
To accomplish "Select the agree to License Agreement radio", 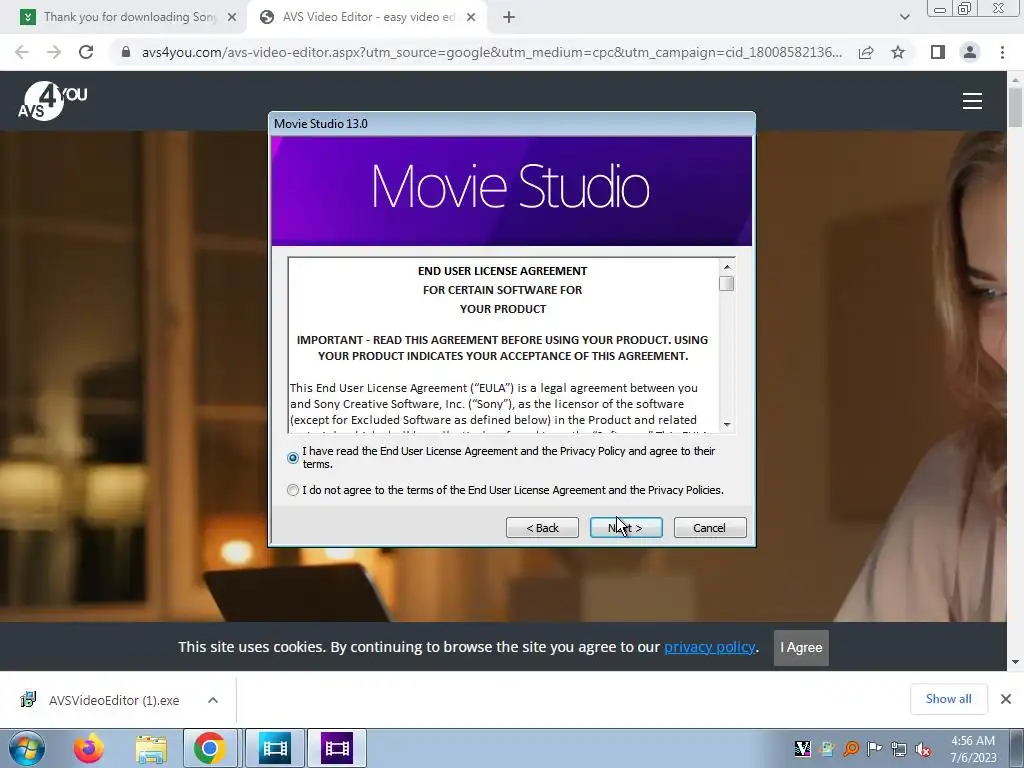I will [293, 458].
